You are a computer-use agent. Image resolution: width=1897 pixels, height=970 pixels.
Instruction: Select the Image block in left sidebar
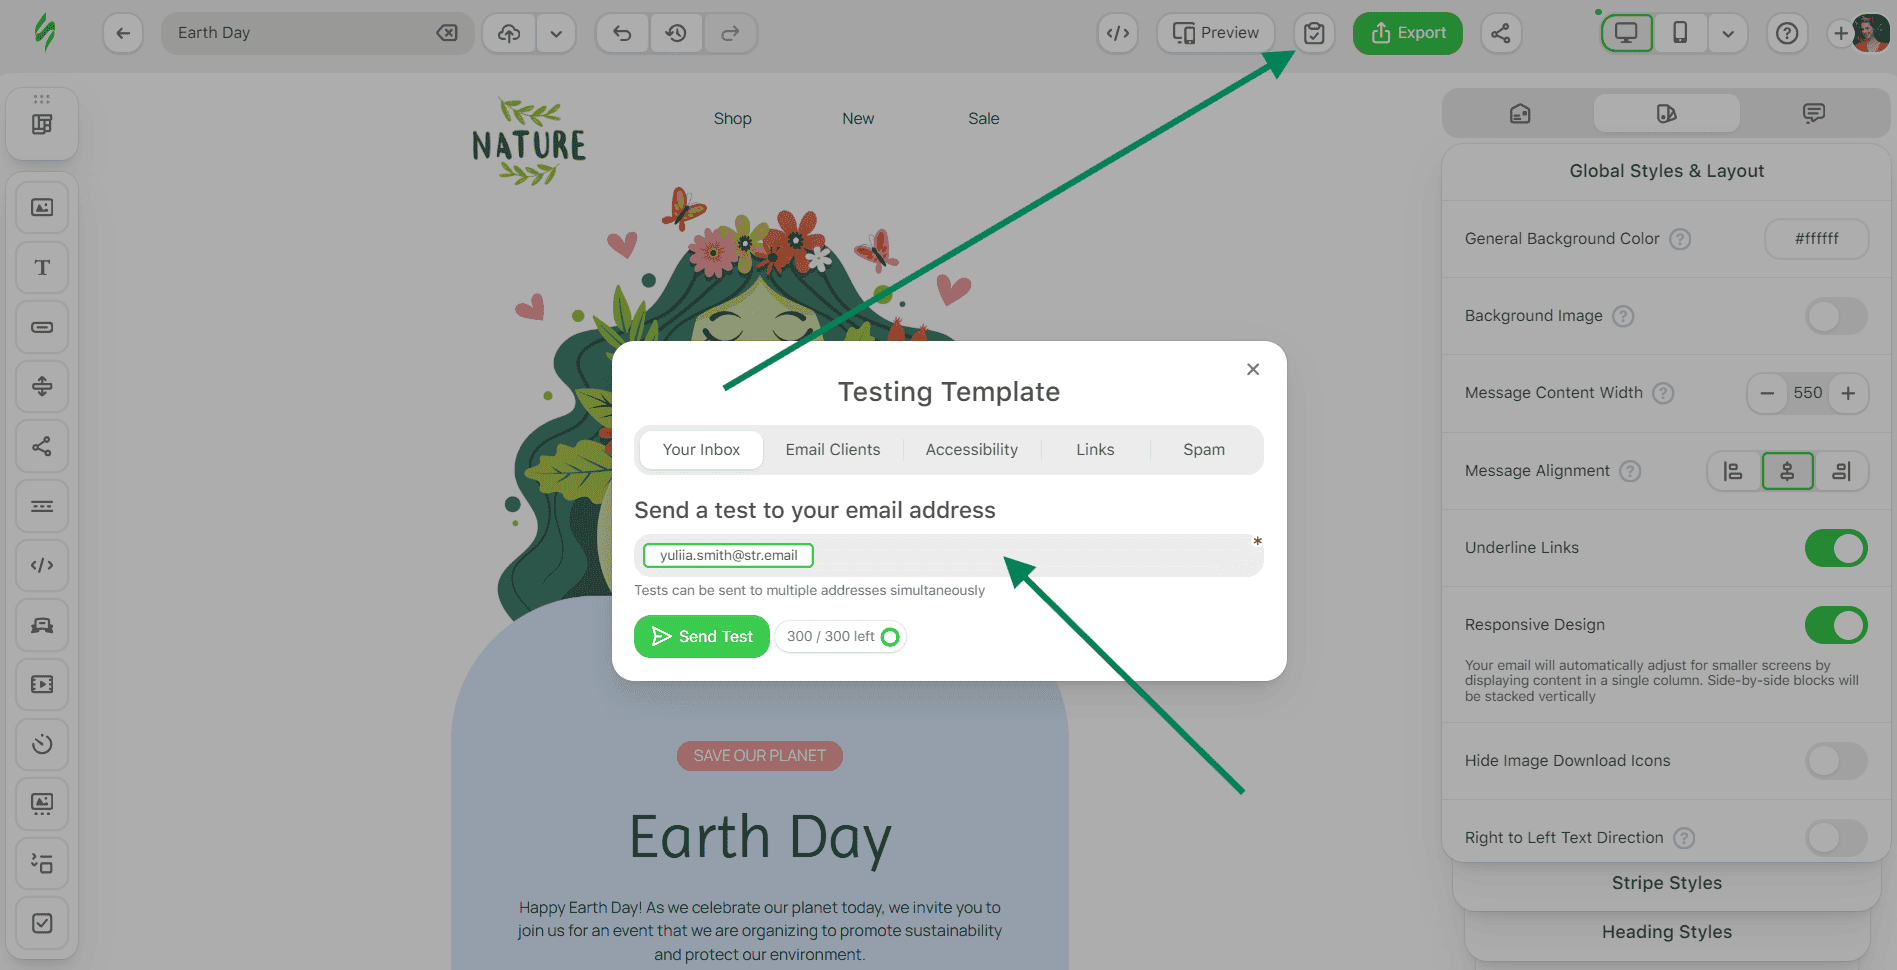[42, 207]
